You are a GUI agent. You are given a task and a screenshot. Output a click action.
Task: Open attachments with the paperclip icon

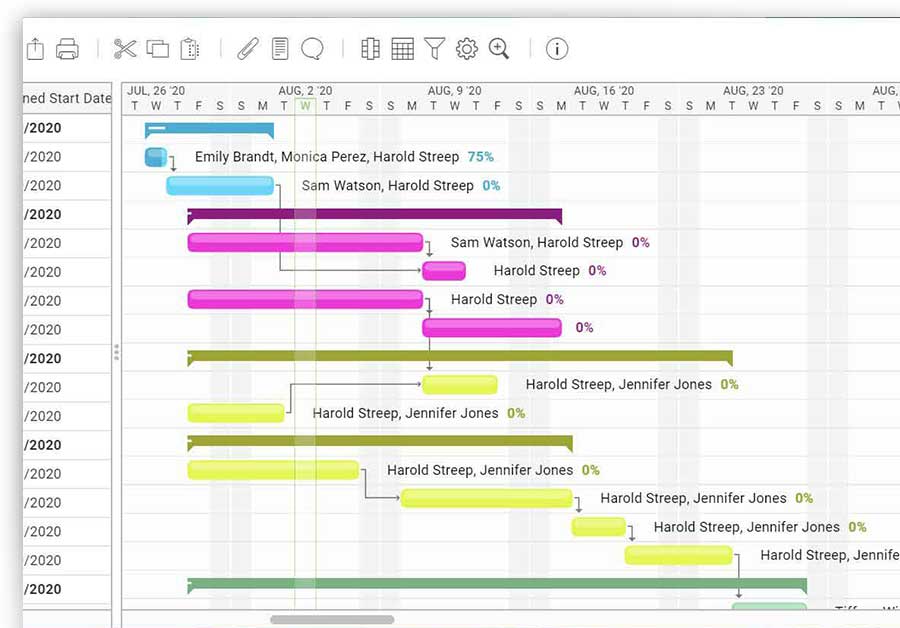coord(248,49)
